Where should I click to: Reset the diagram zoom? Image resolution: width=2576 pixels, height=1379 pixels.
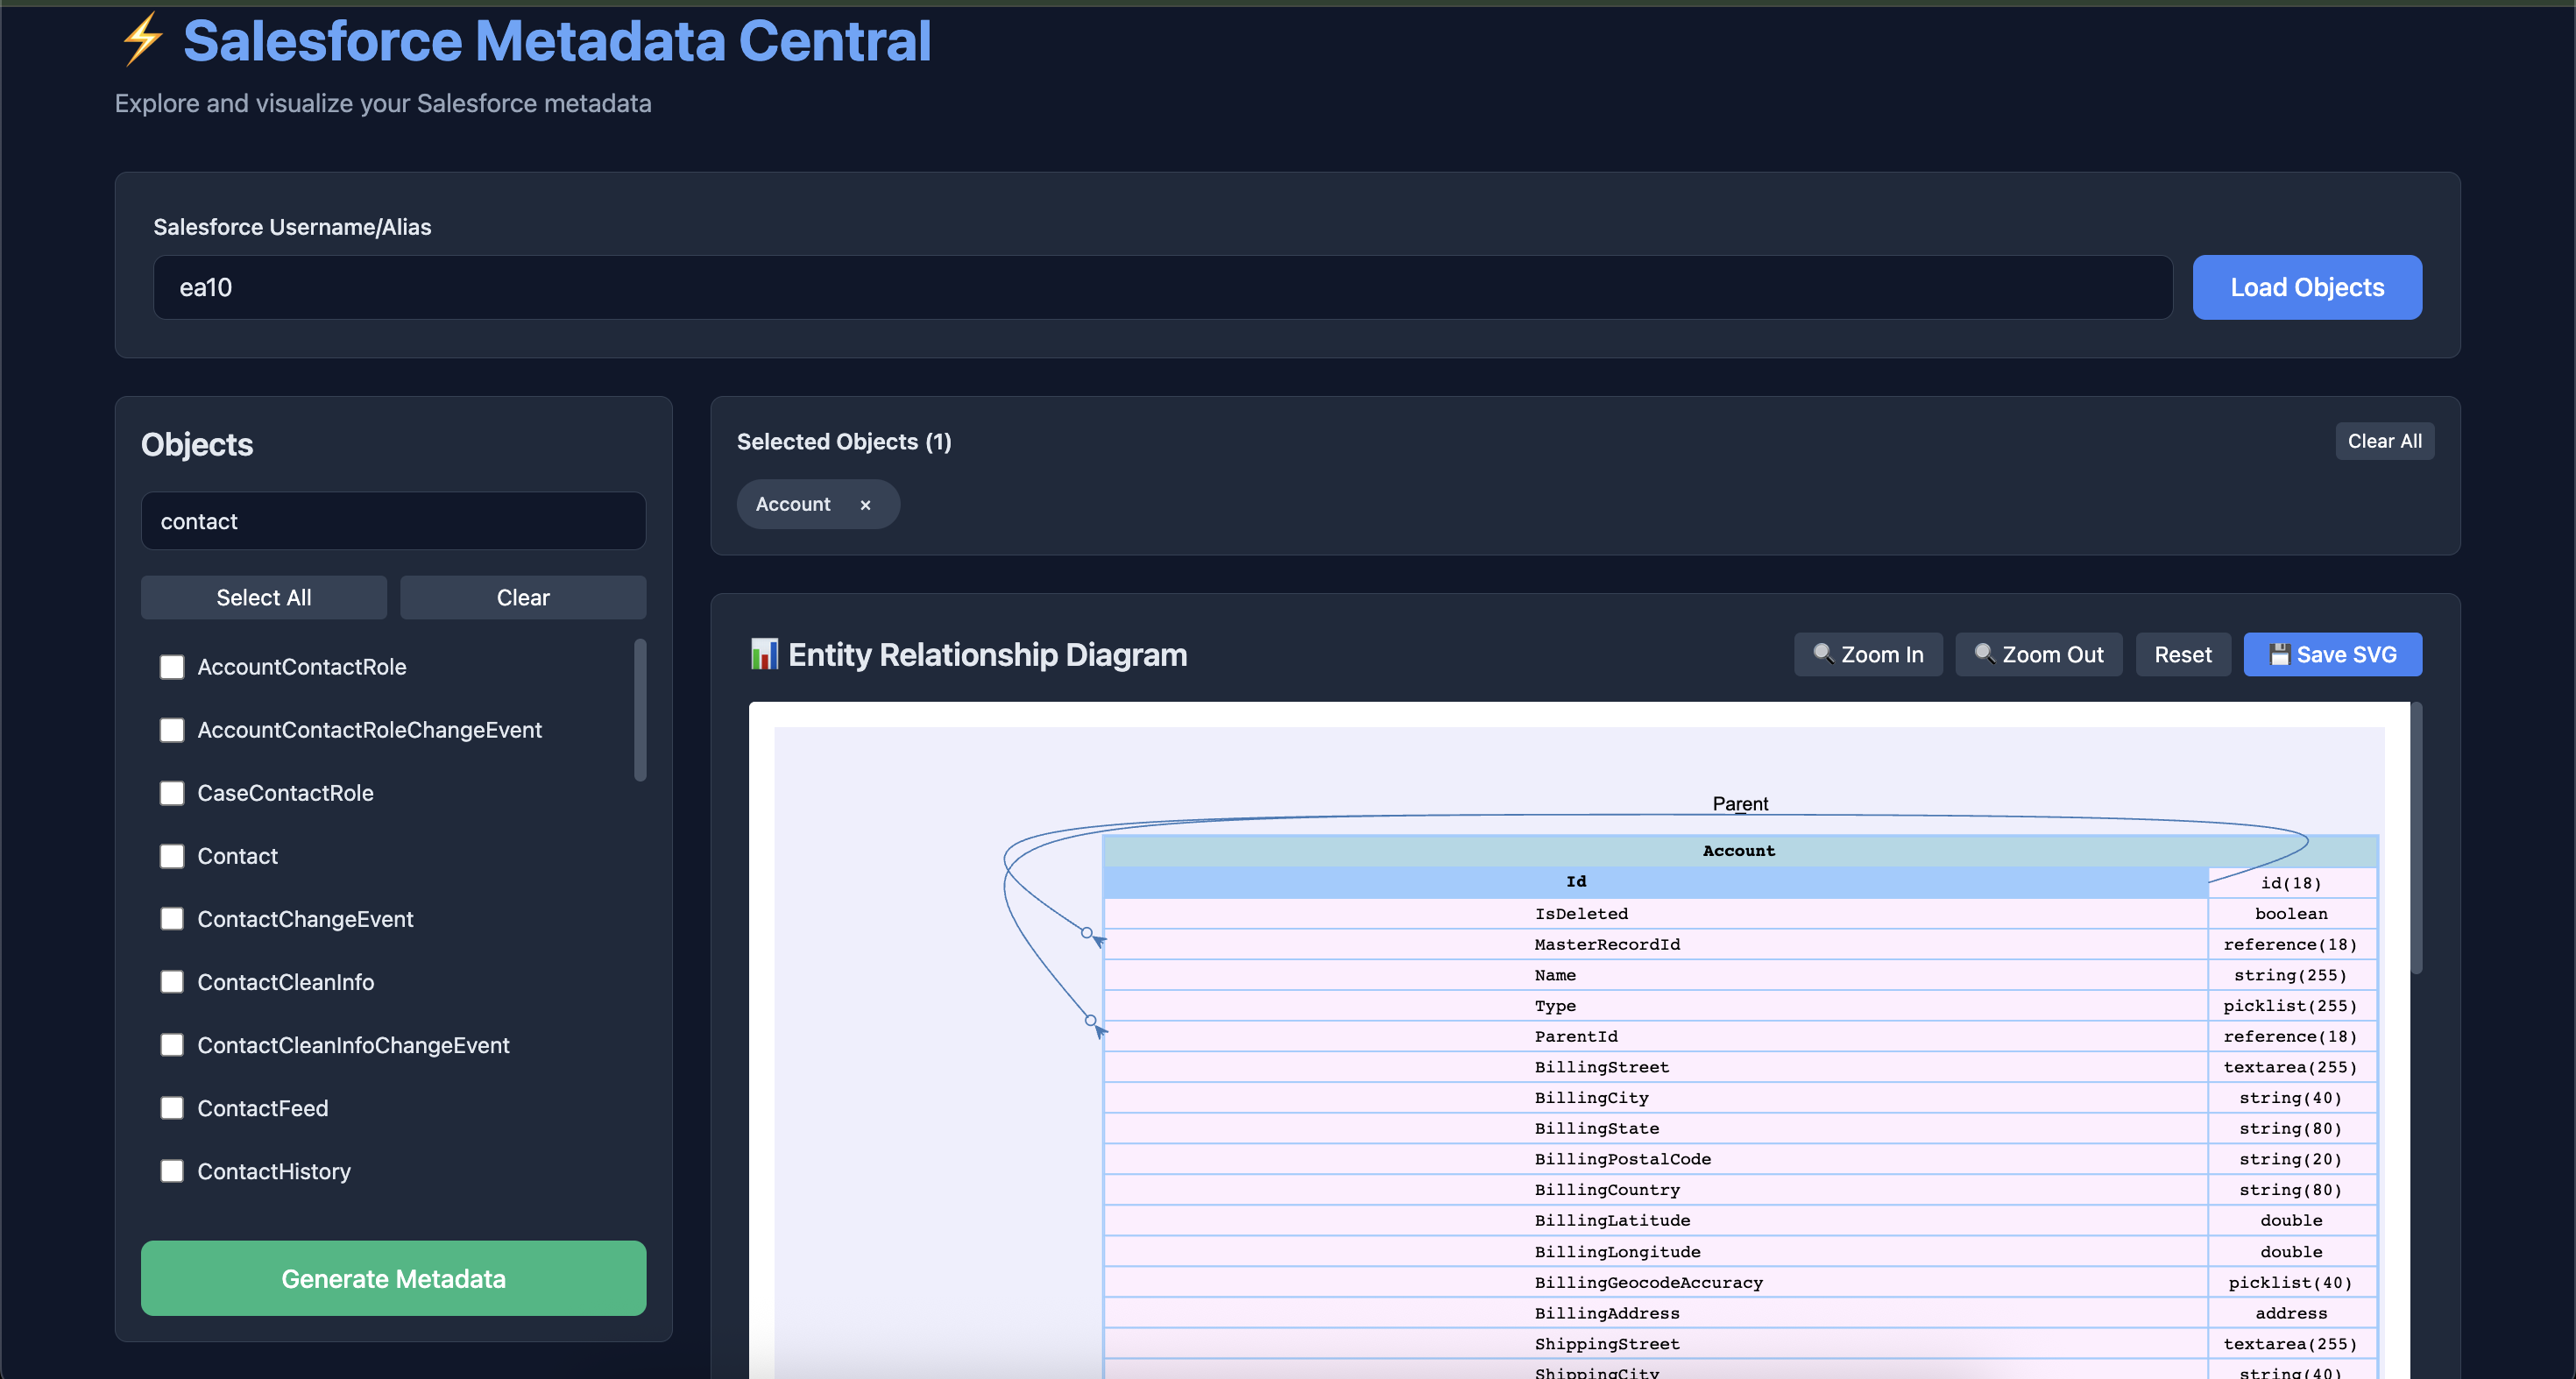click(2182, 654)
